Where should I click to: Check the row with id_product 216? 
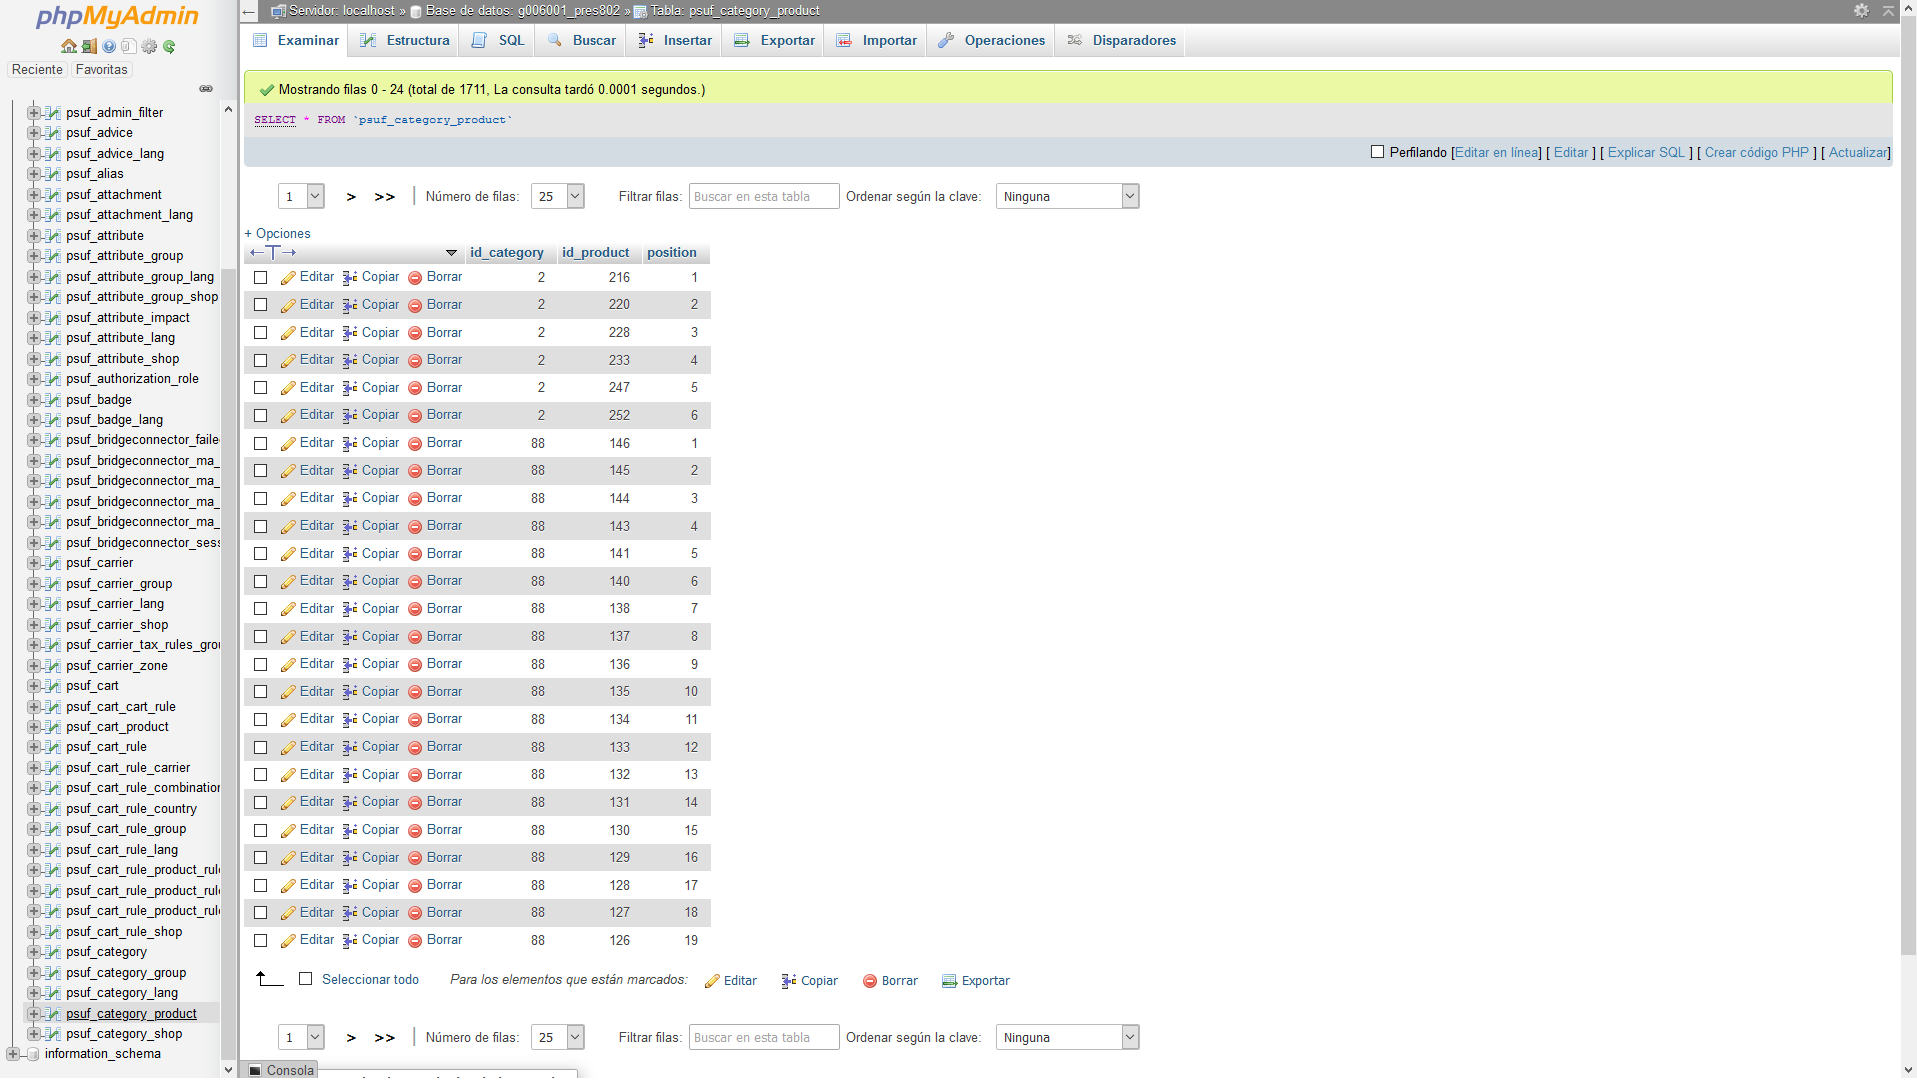tap(260, 278)
